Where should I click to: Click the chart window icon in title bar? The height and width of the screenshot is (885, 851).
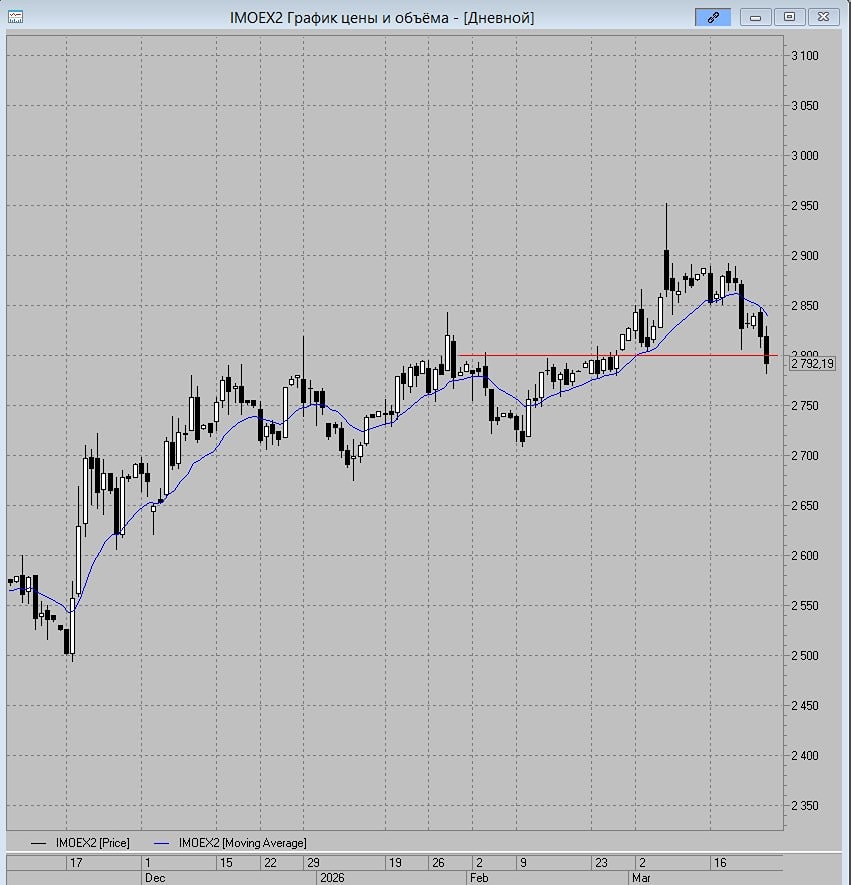pos(15,17)
